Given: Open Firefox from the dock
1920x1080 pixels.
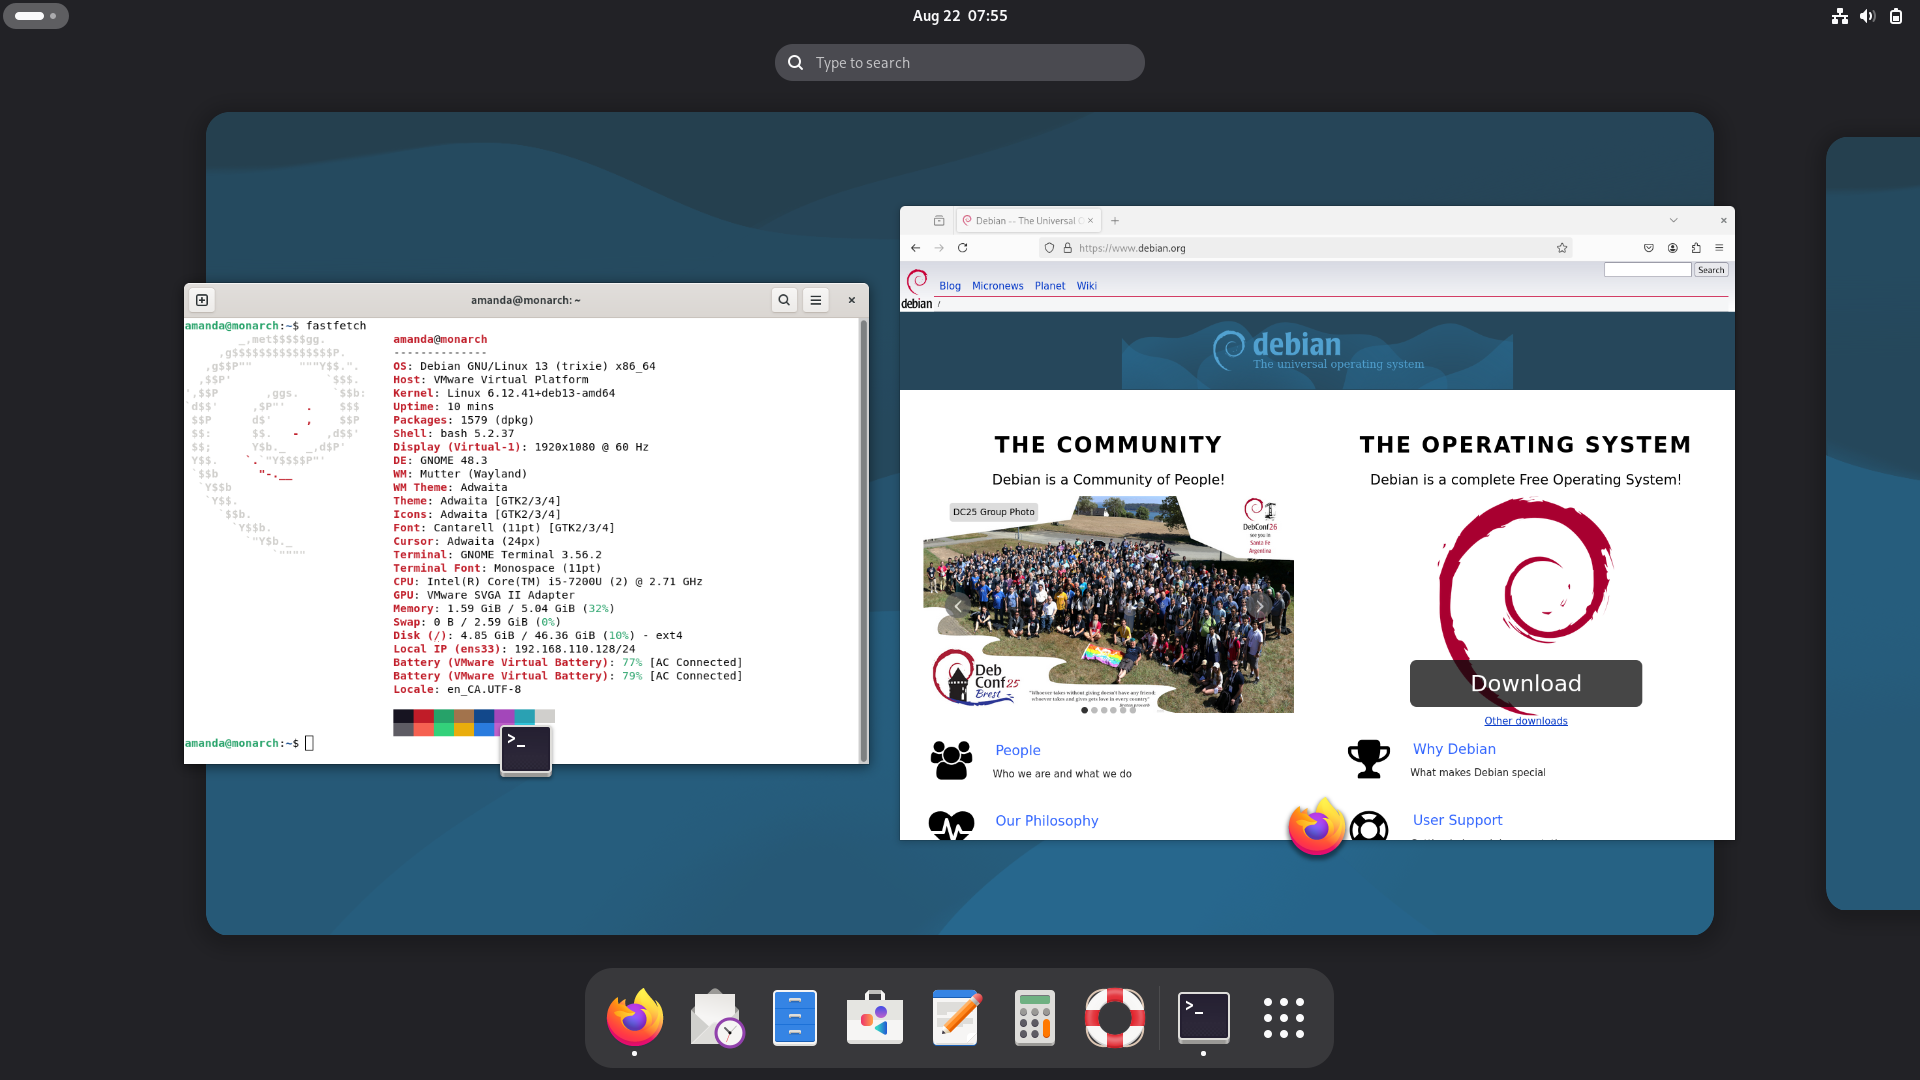Looking at the screenshot, I should pos(634,1018).
